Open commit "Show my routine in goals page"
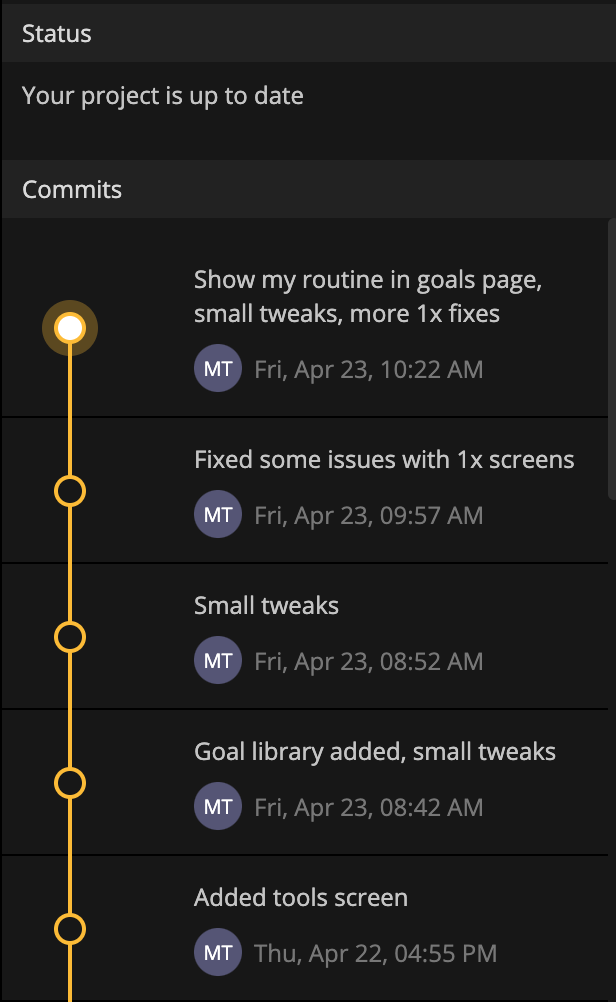 [305, 318]
